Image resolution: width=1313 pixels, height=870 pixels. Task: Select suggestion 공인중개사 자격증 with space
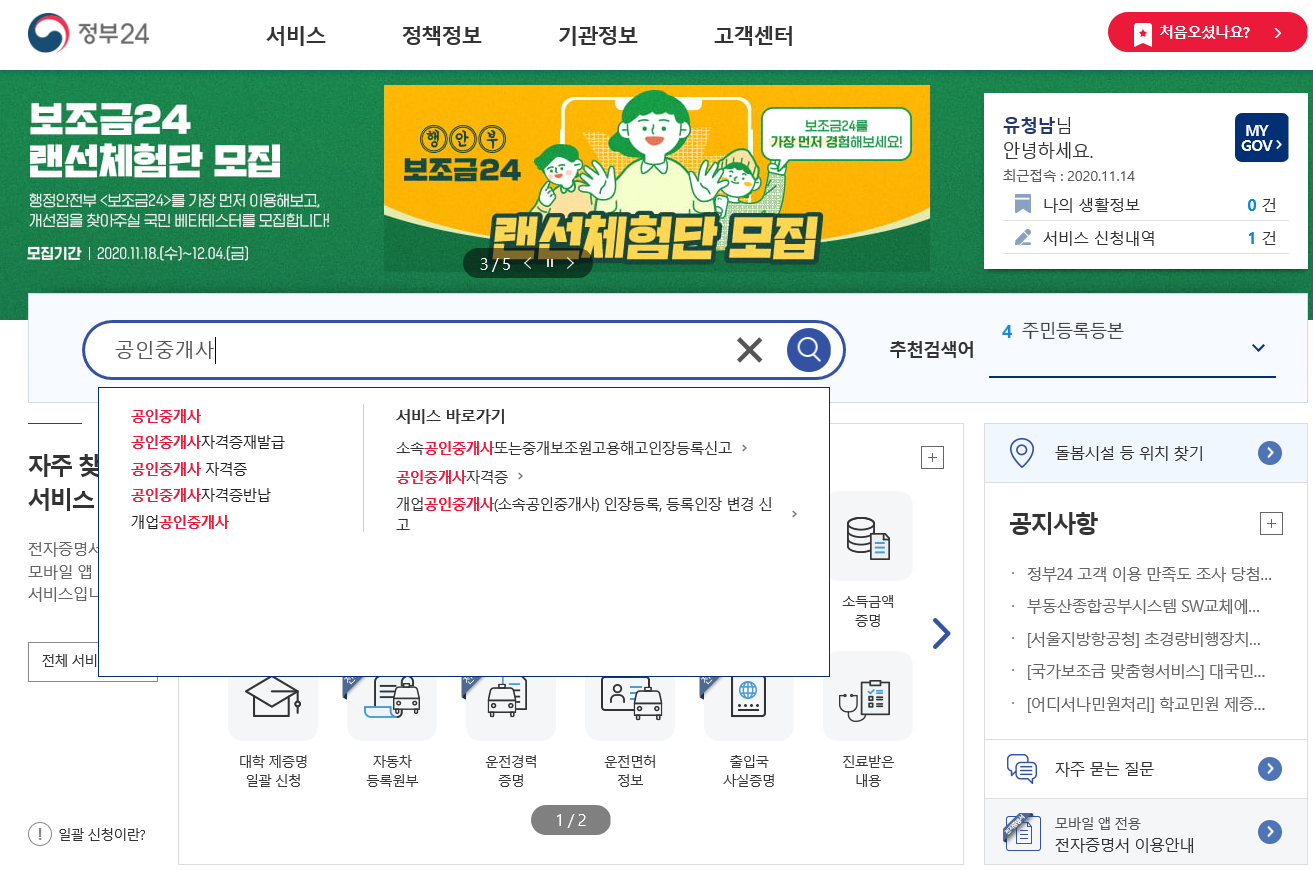click(189, 468)
